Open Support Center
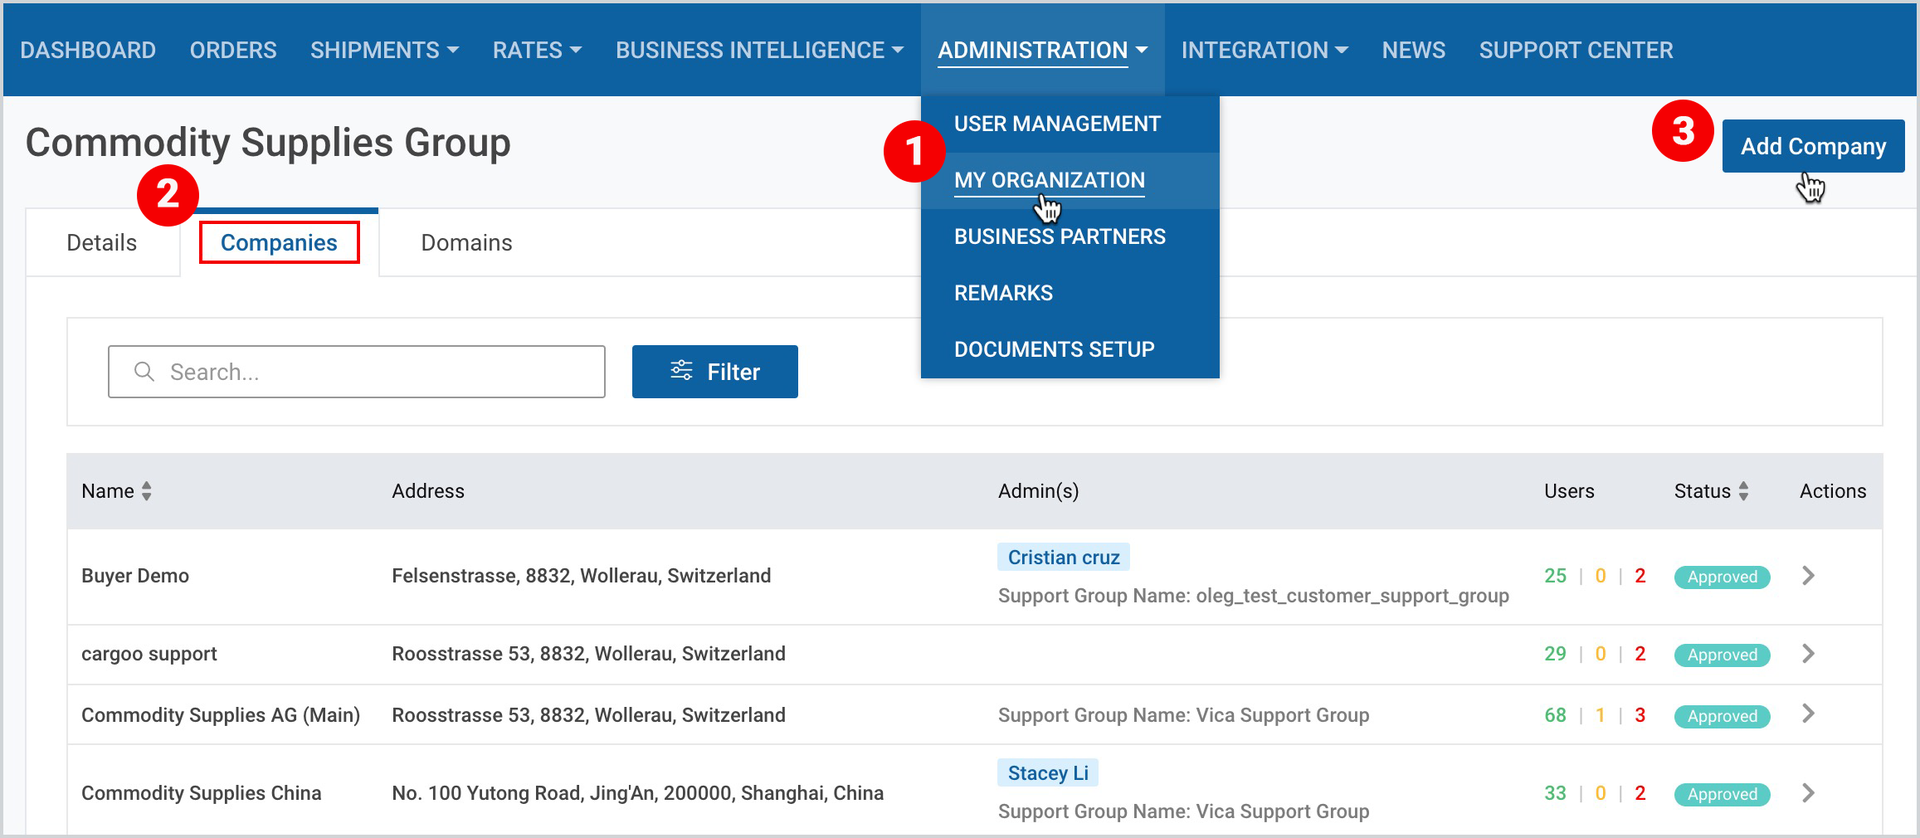The width and height of the screenshot is (1920, 838). pos(1576,50)
